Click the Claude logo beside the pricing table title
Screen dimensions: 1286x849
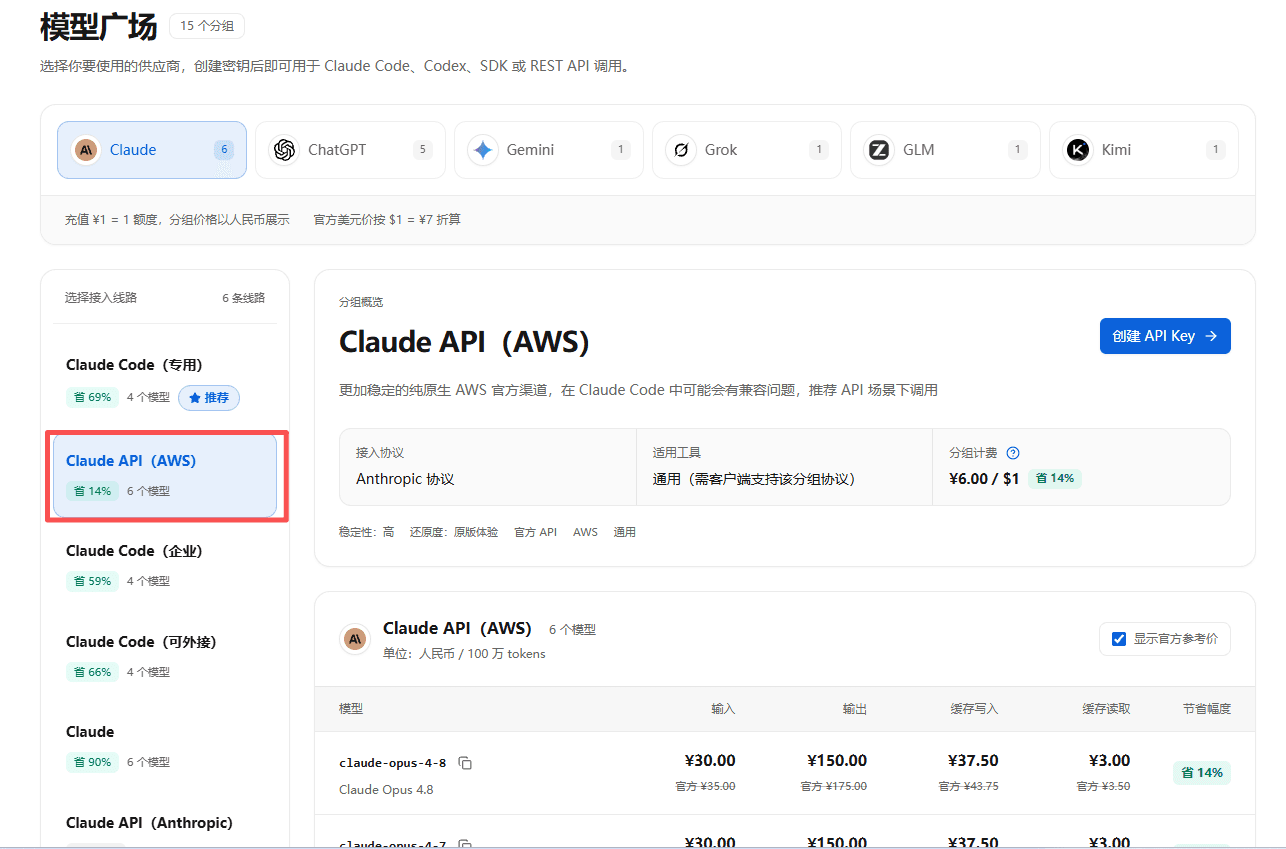coord(355,639)
